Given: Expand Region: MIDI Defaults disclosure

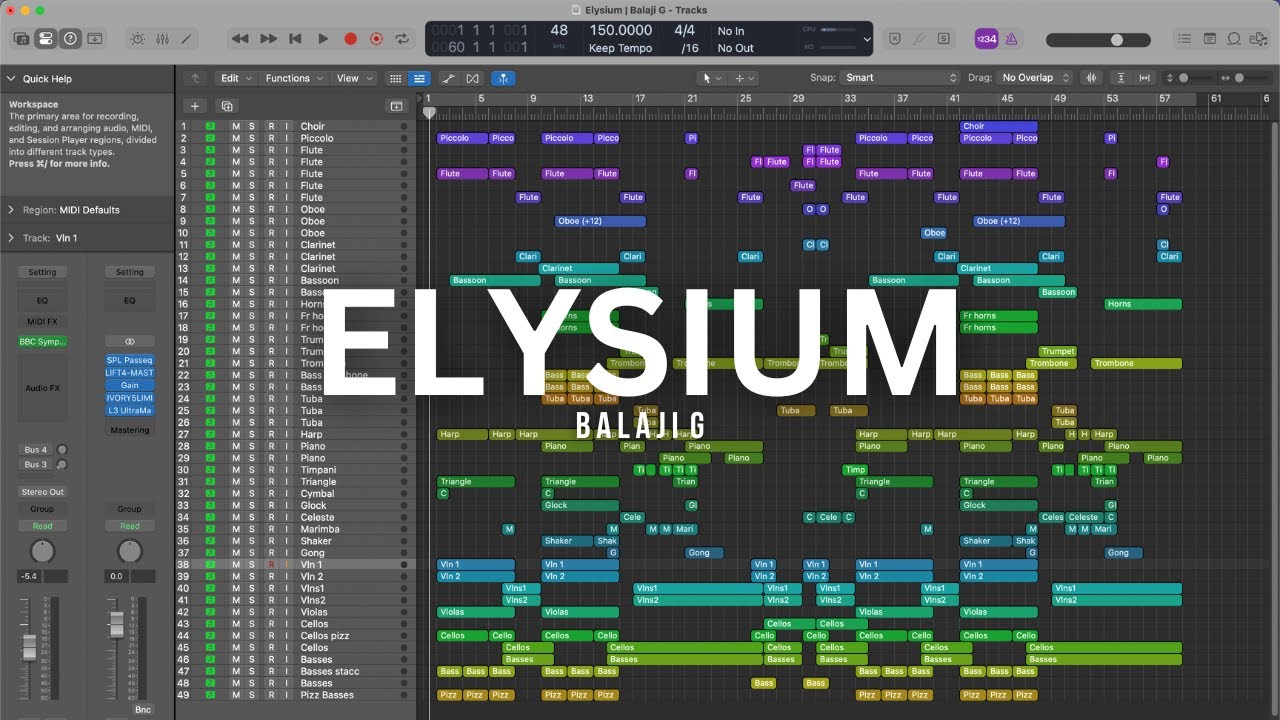Looking at the screenshot, I should (11, 210).
